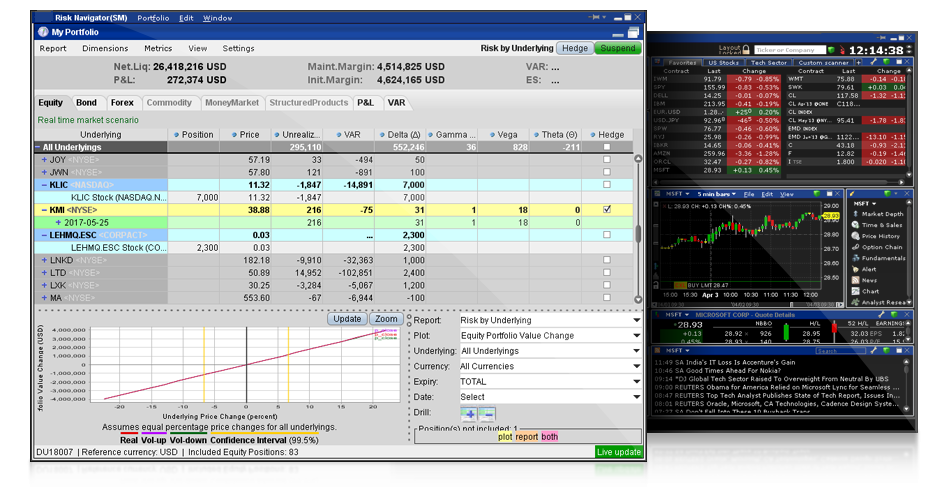Tick the Hedge checkbox for the LXK row
The image size is (948, 500).
tap(607, 285)
